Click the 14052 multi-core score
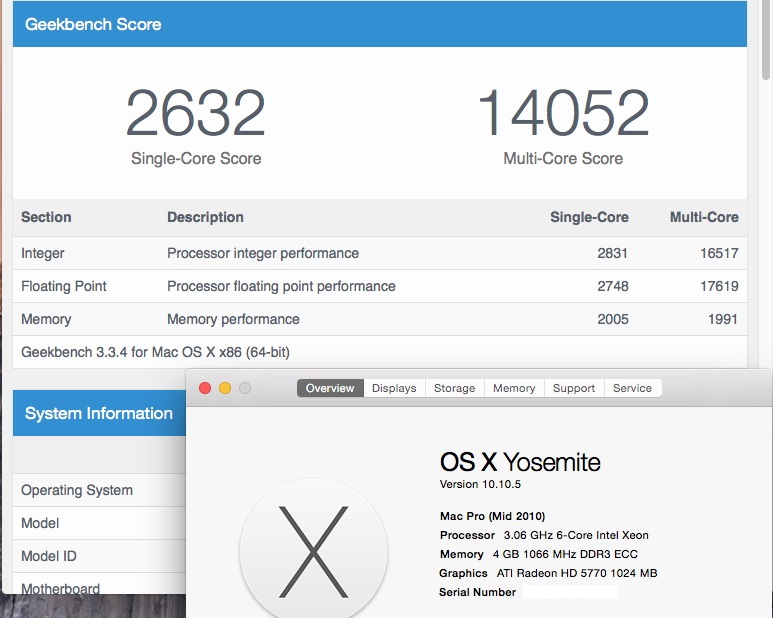This screenshot has width=773, height=618. click(563, 113)
